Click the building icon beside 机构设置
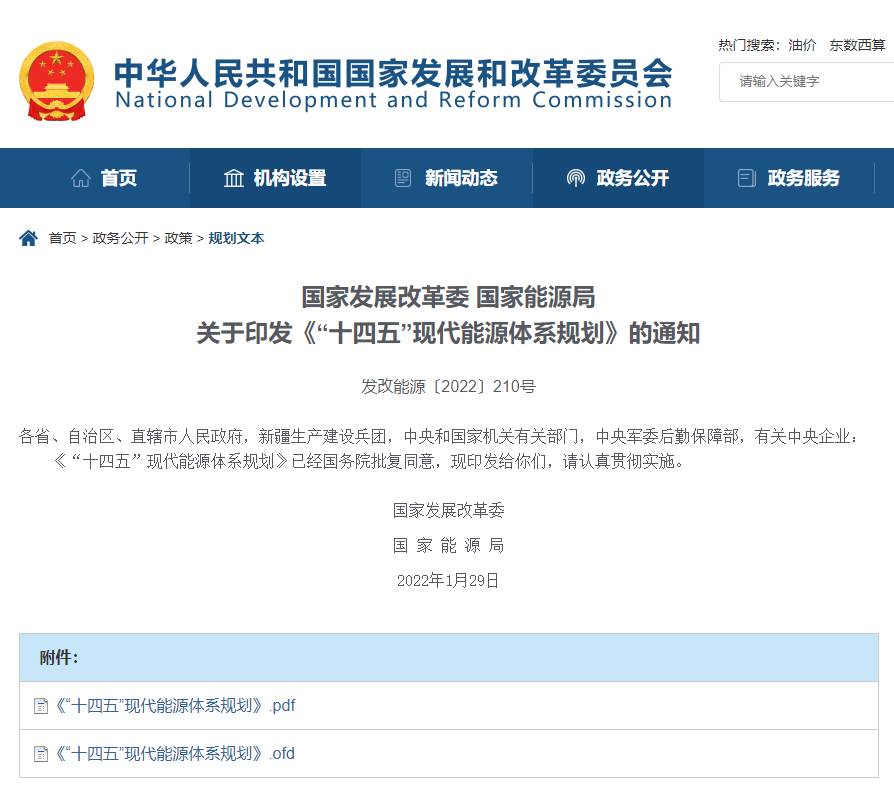Viewport: 894px width, 802px height. click(x=234, y=178)
